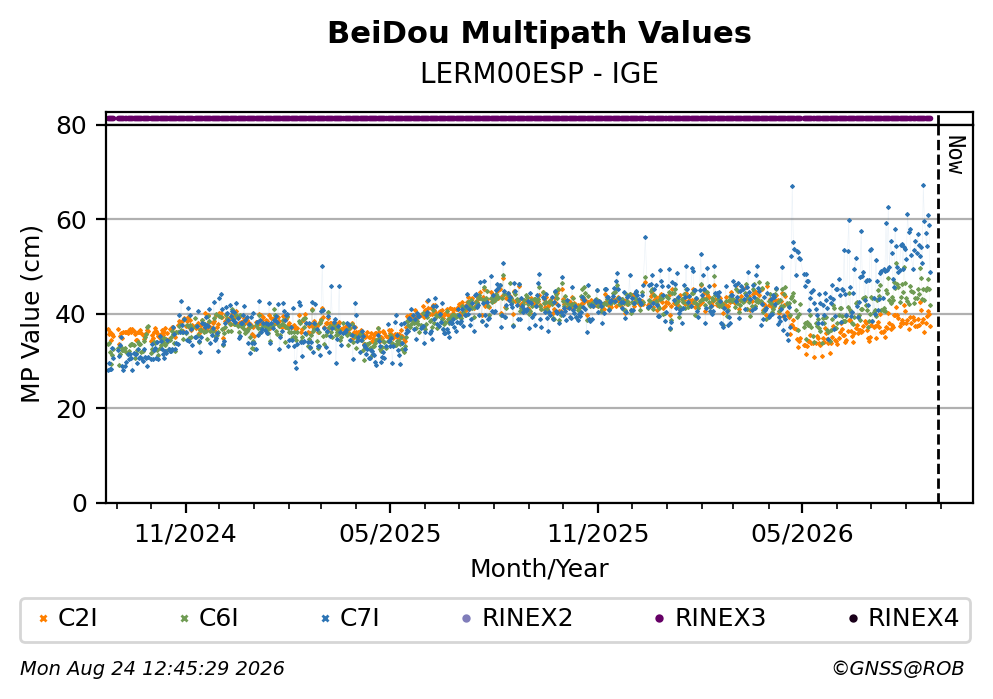Click the Month/Year axis label
Viewport: 993px width, 699px height.
539,569
